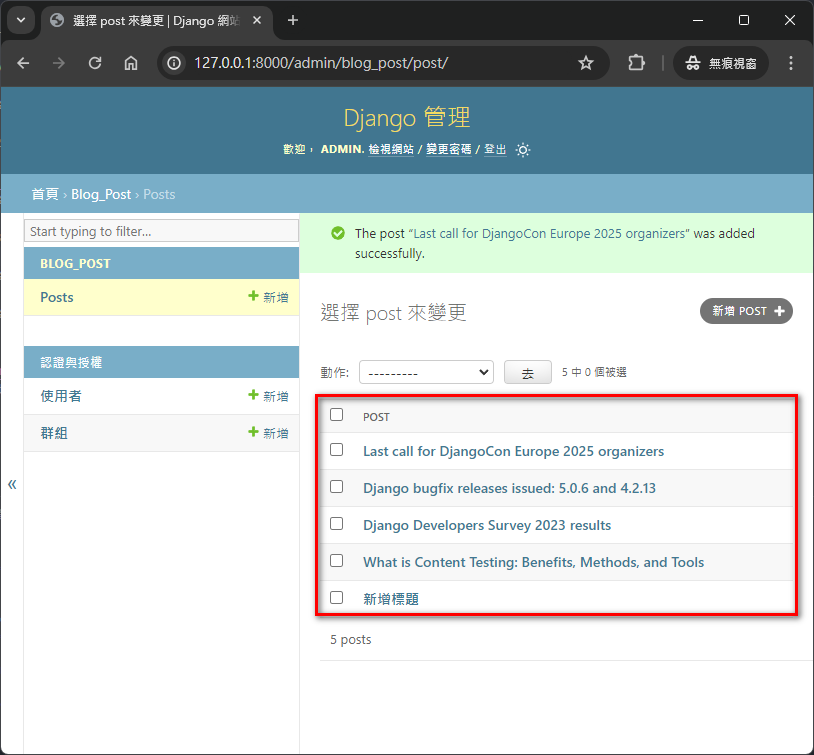Click the browser address bar URL
814x755 pixels.
[321, 63]
